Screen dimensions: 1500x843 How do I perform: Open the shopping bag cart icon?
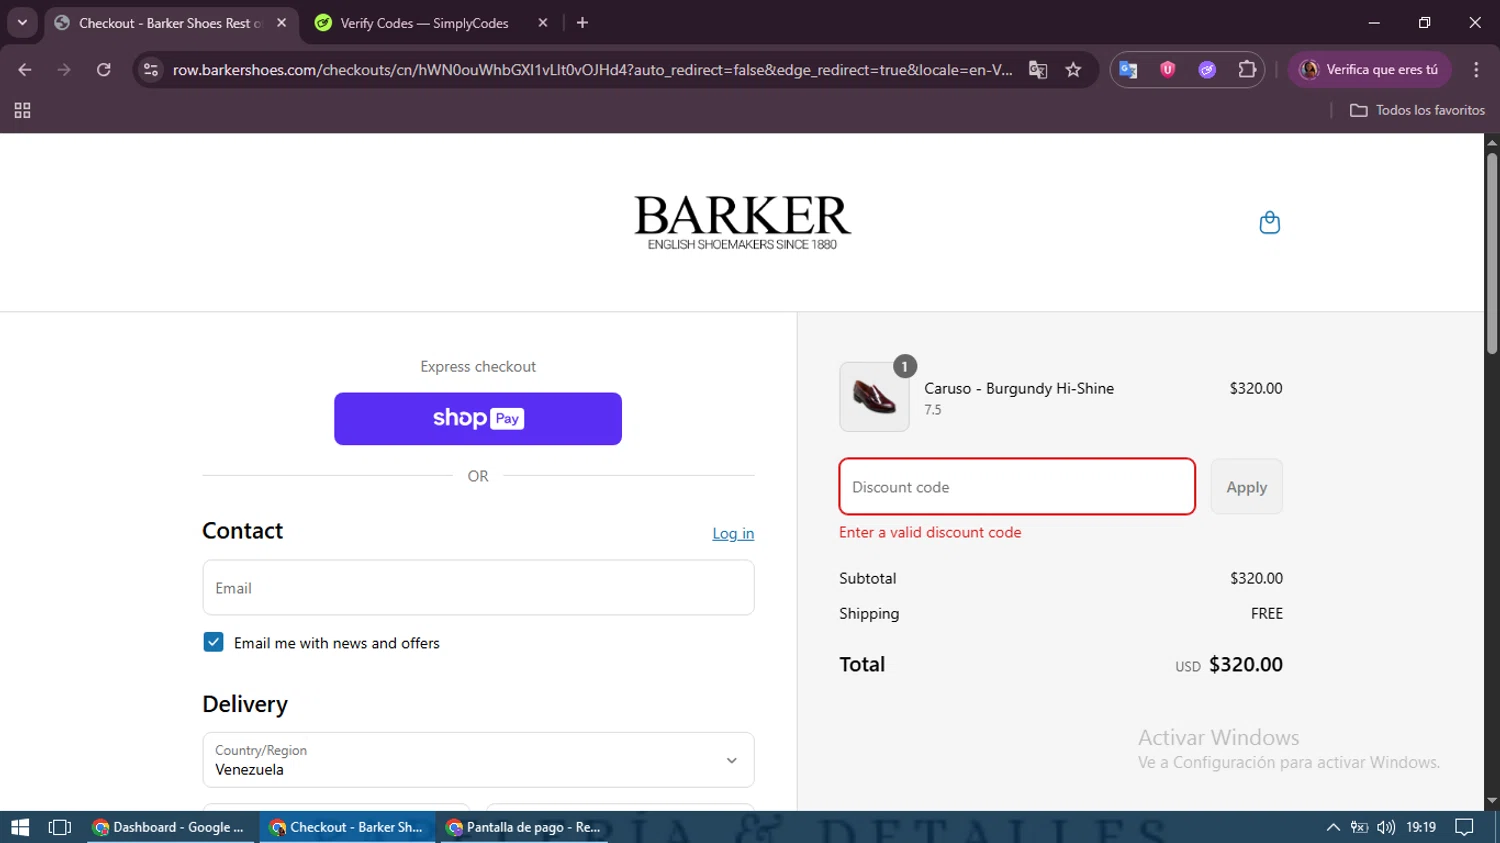point(1269,222)
